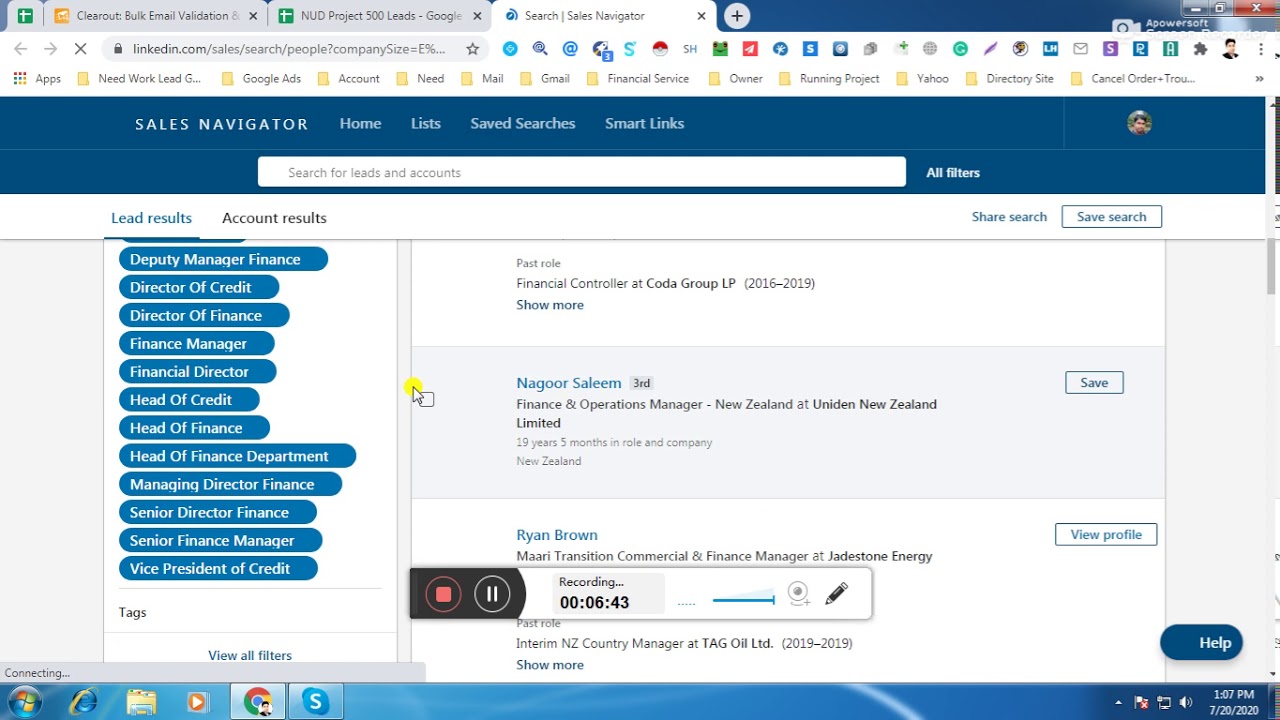The height and width of the screenshot is (720, 1280).
Task: Remove the Financial Director filter pill
Action: pyautogui.click(x=198, y=371)
